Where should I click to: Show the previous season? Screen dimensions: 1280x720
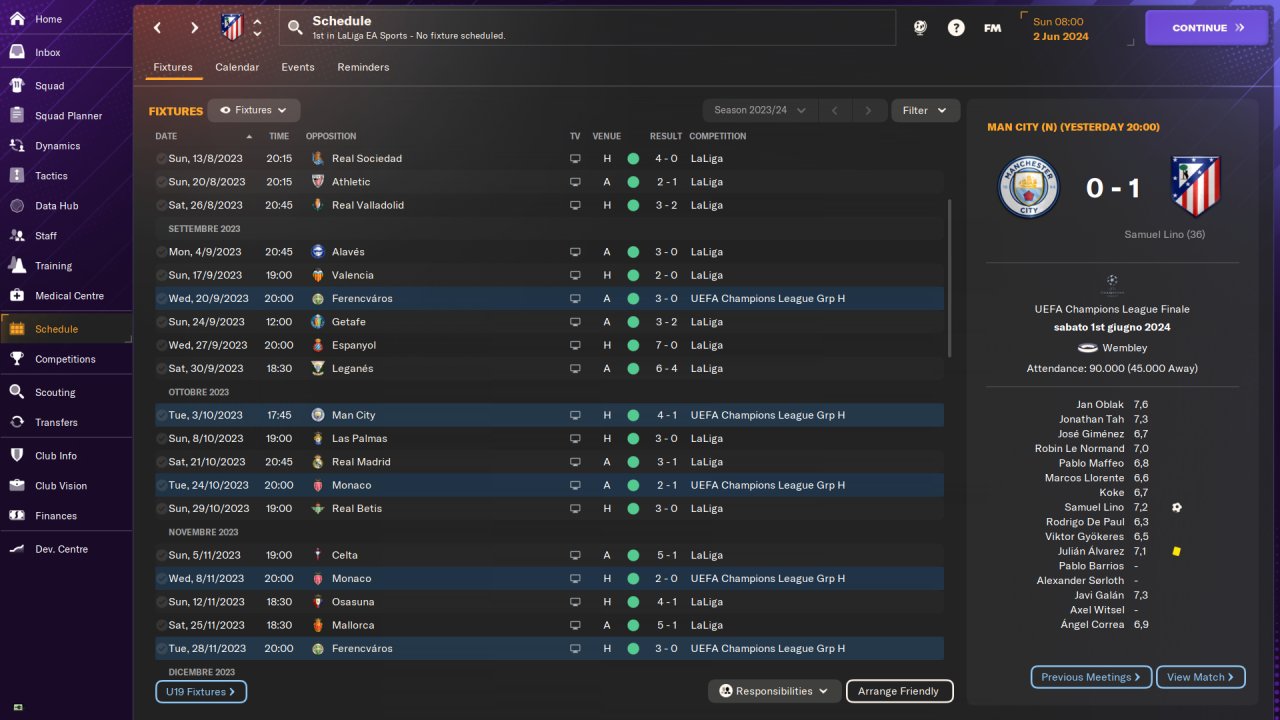tap(834, 110)
